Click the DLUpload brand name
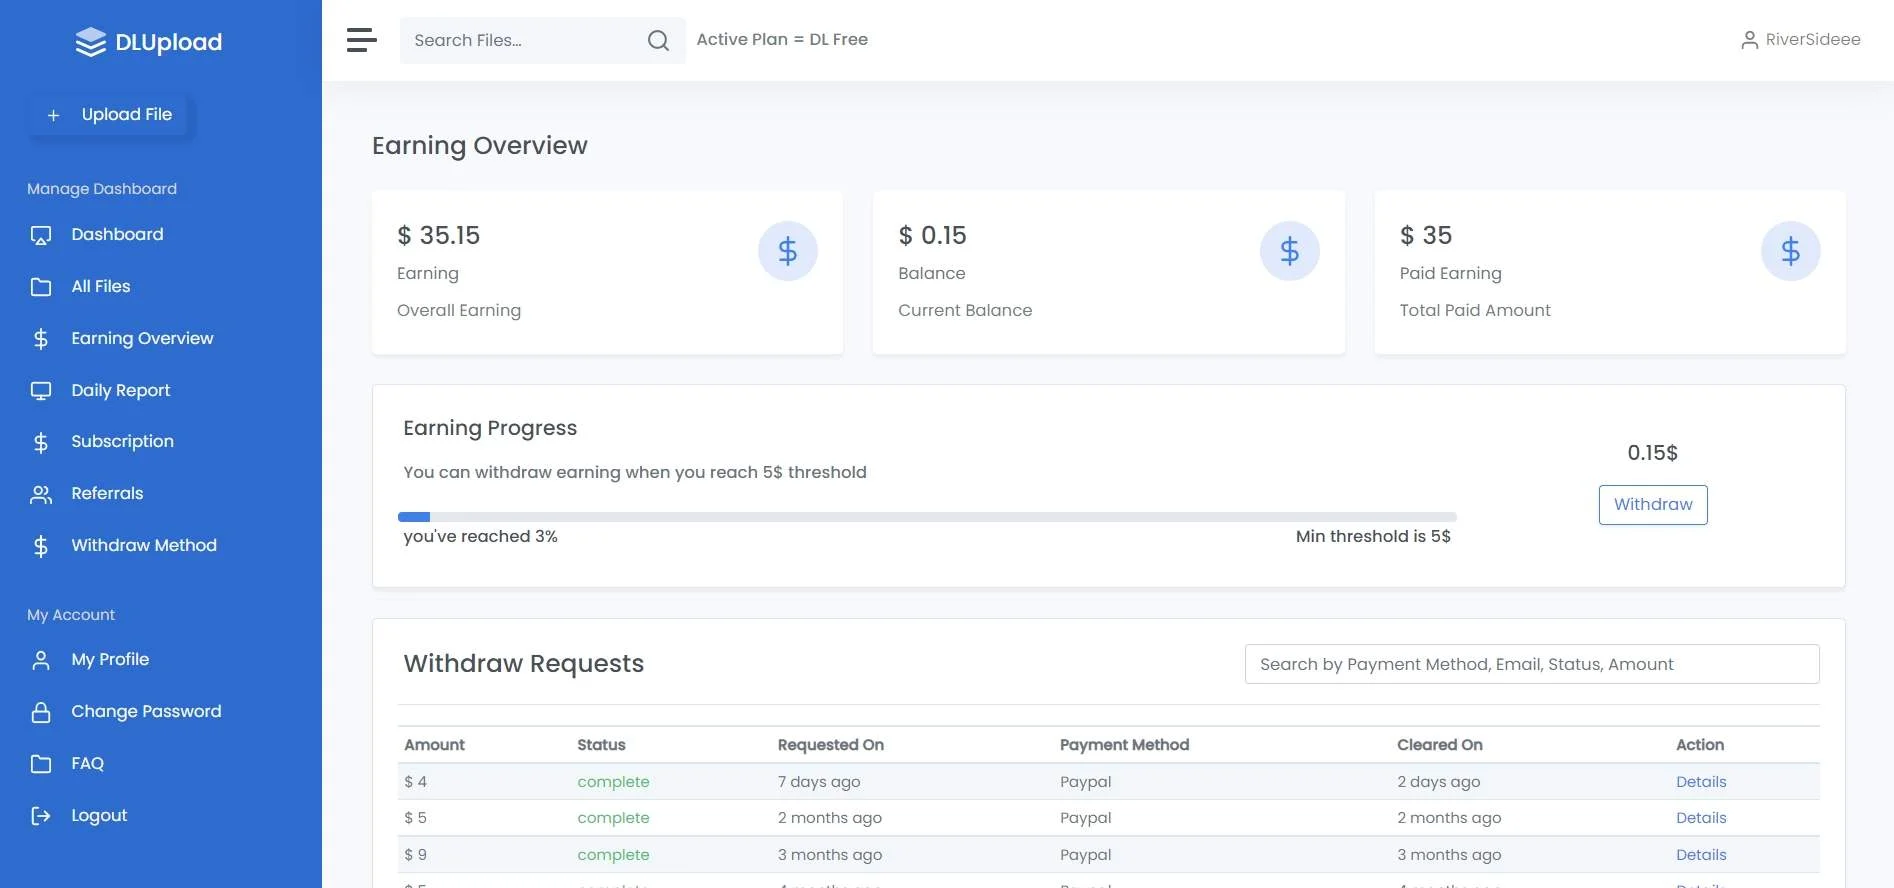Image resolution: width=1894 pixels, height=888 pixels. click(x=169, y=42)
